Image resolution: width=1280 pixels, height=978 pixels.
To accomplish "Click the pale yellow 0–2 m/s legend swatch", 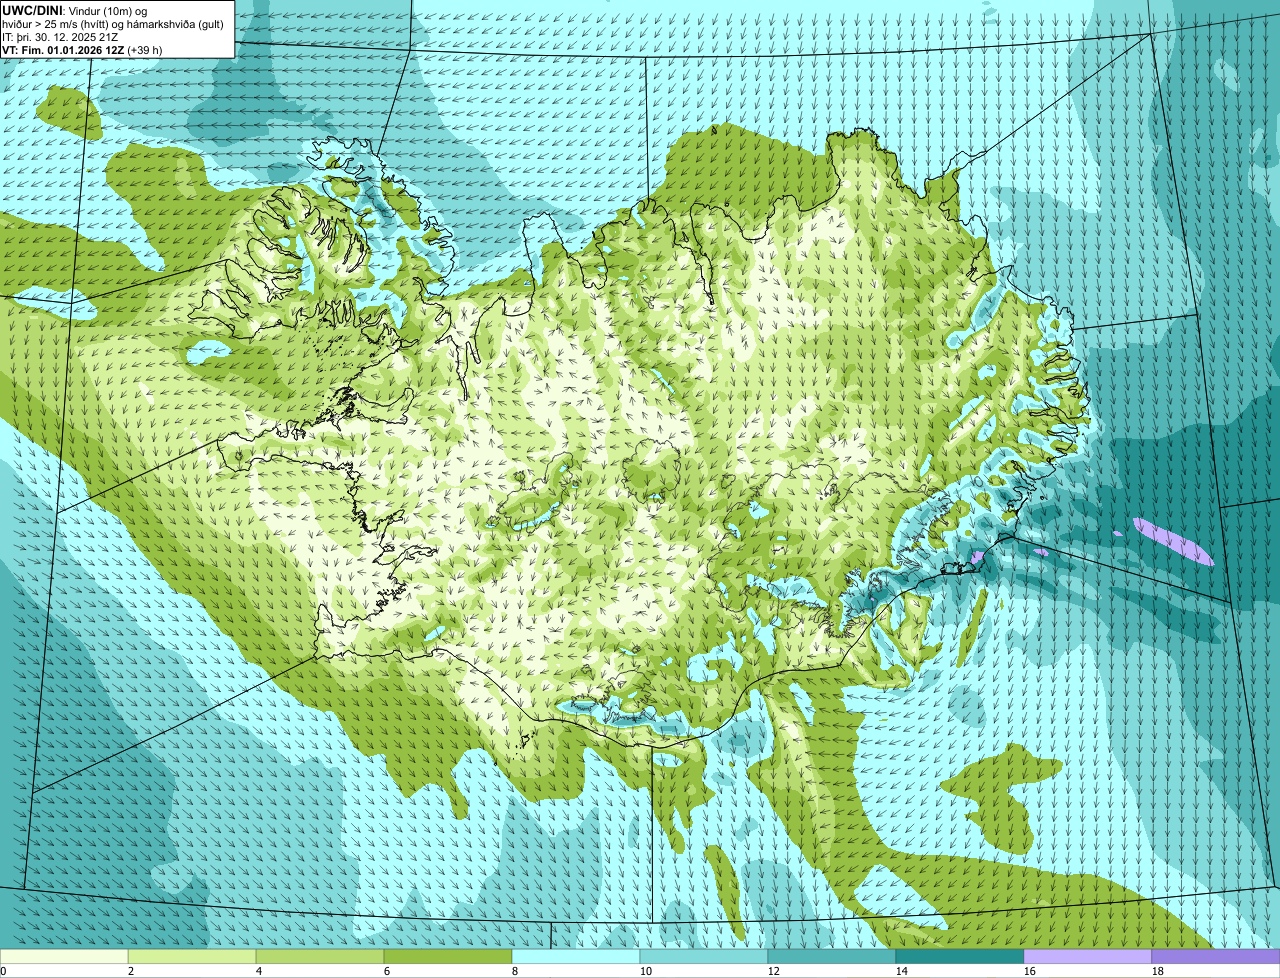I will click(64, 957).
